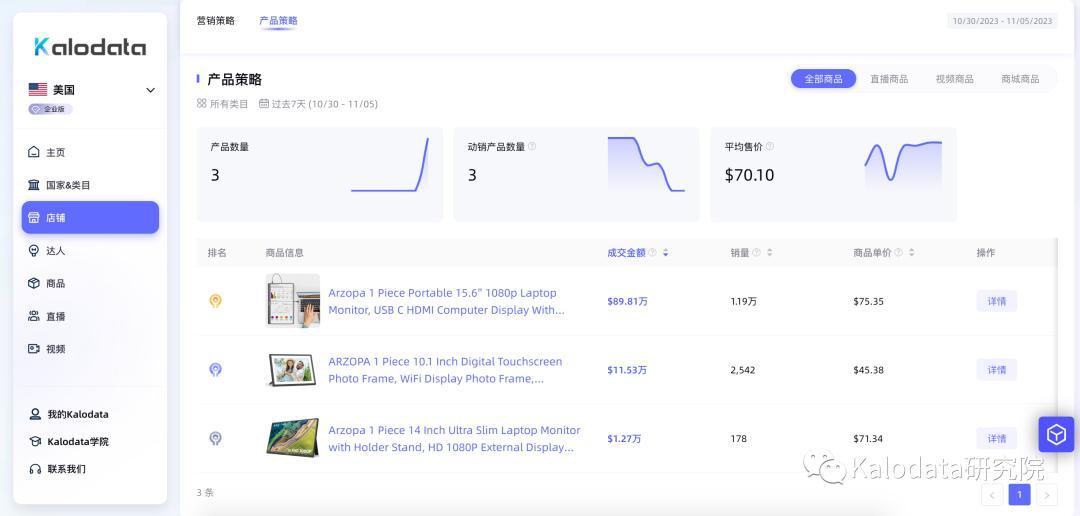
Task: Select the 店铺 sidebar item
Action: (x=90, y=218)
